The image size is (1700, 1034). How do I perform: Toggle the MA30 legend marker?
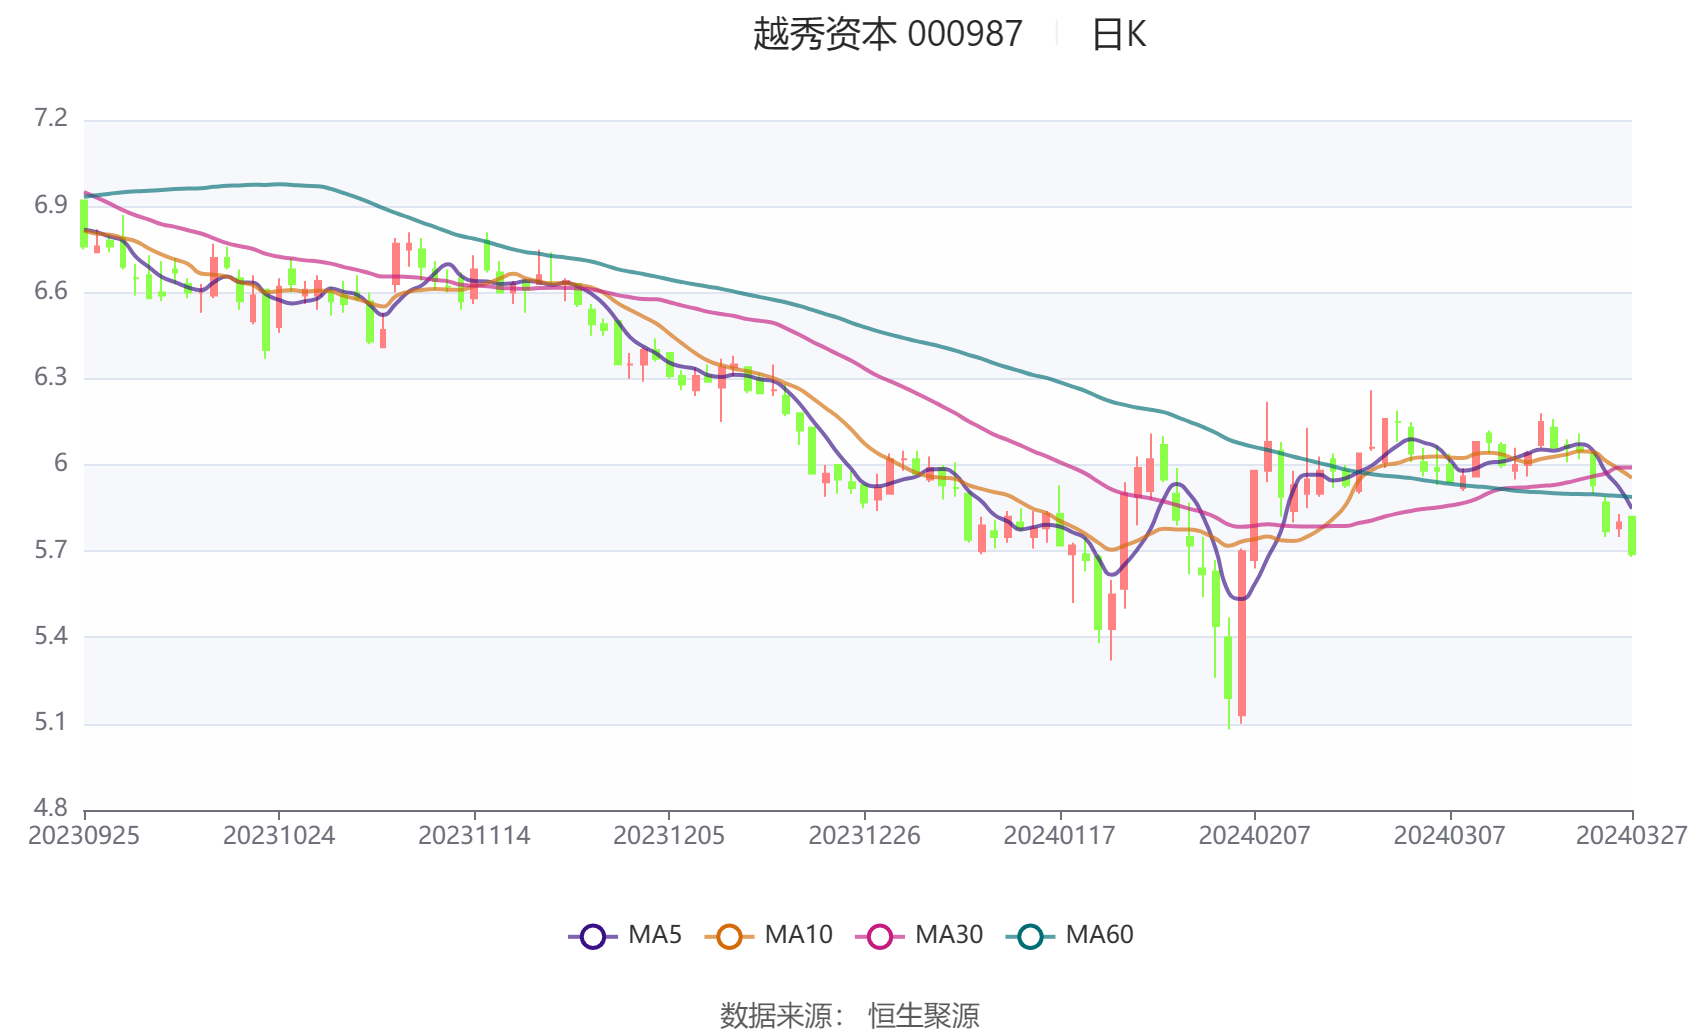pos(880,936)
